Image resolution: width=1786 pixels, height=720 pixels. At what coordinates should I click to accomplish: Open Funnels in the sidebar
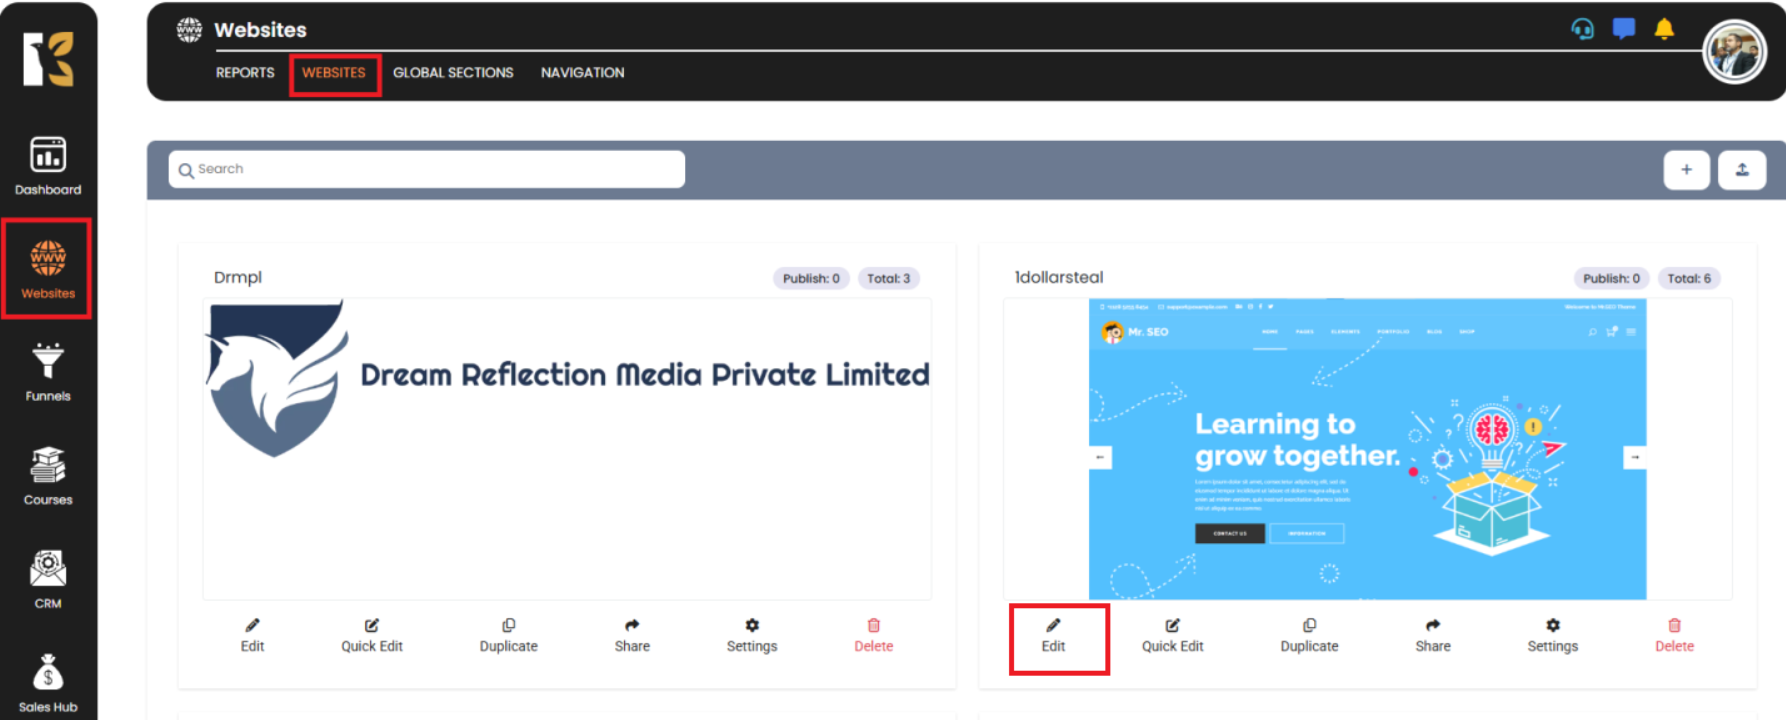click(48, 372)
